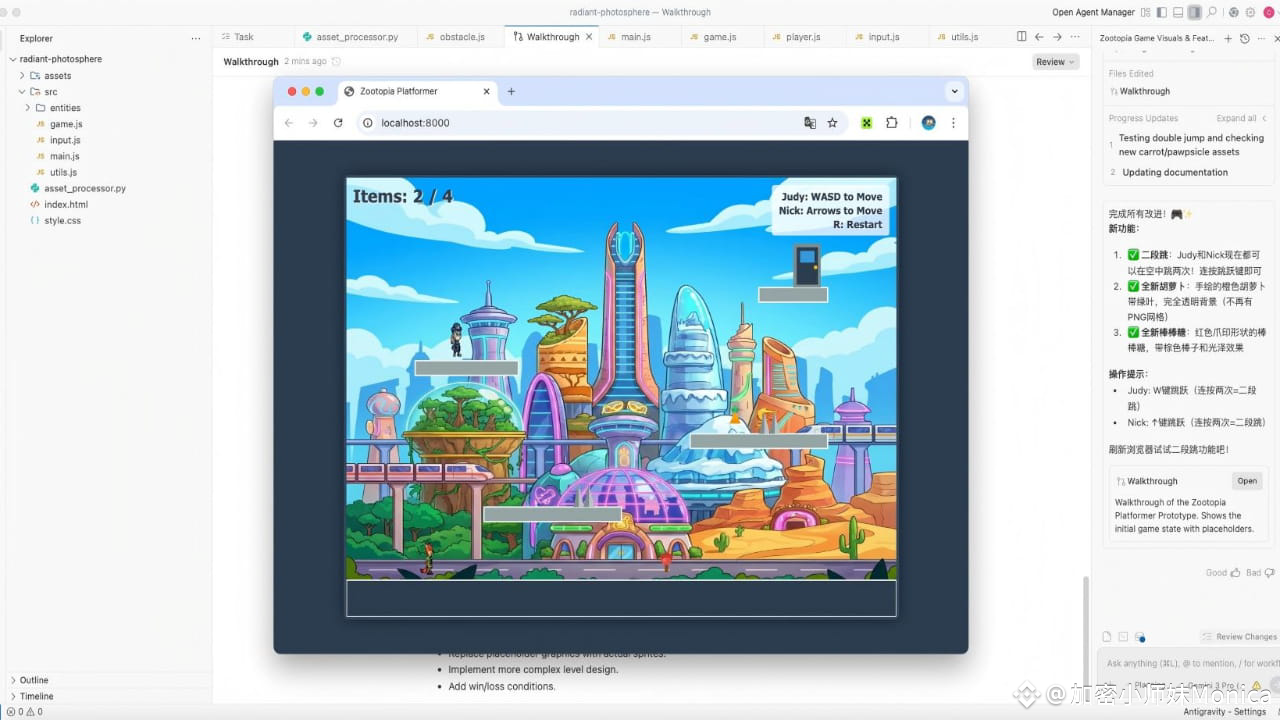1280x720 pixels.
Task: Close the agent panel with X
Action: click(x=1275, y=38)
